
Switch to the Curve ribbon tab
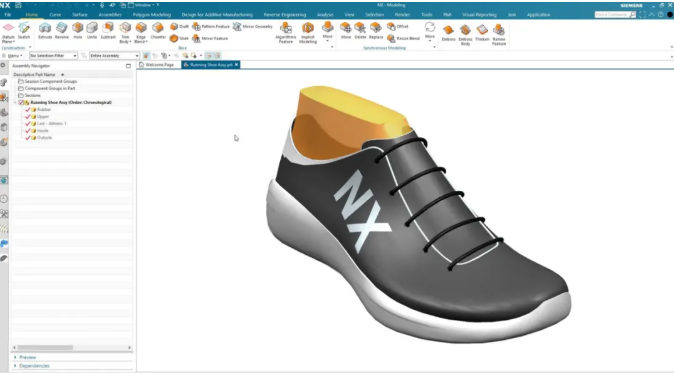tap(55, 15)
